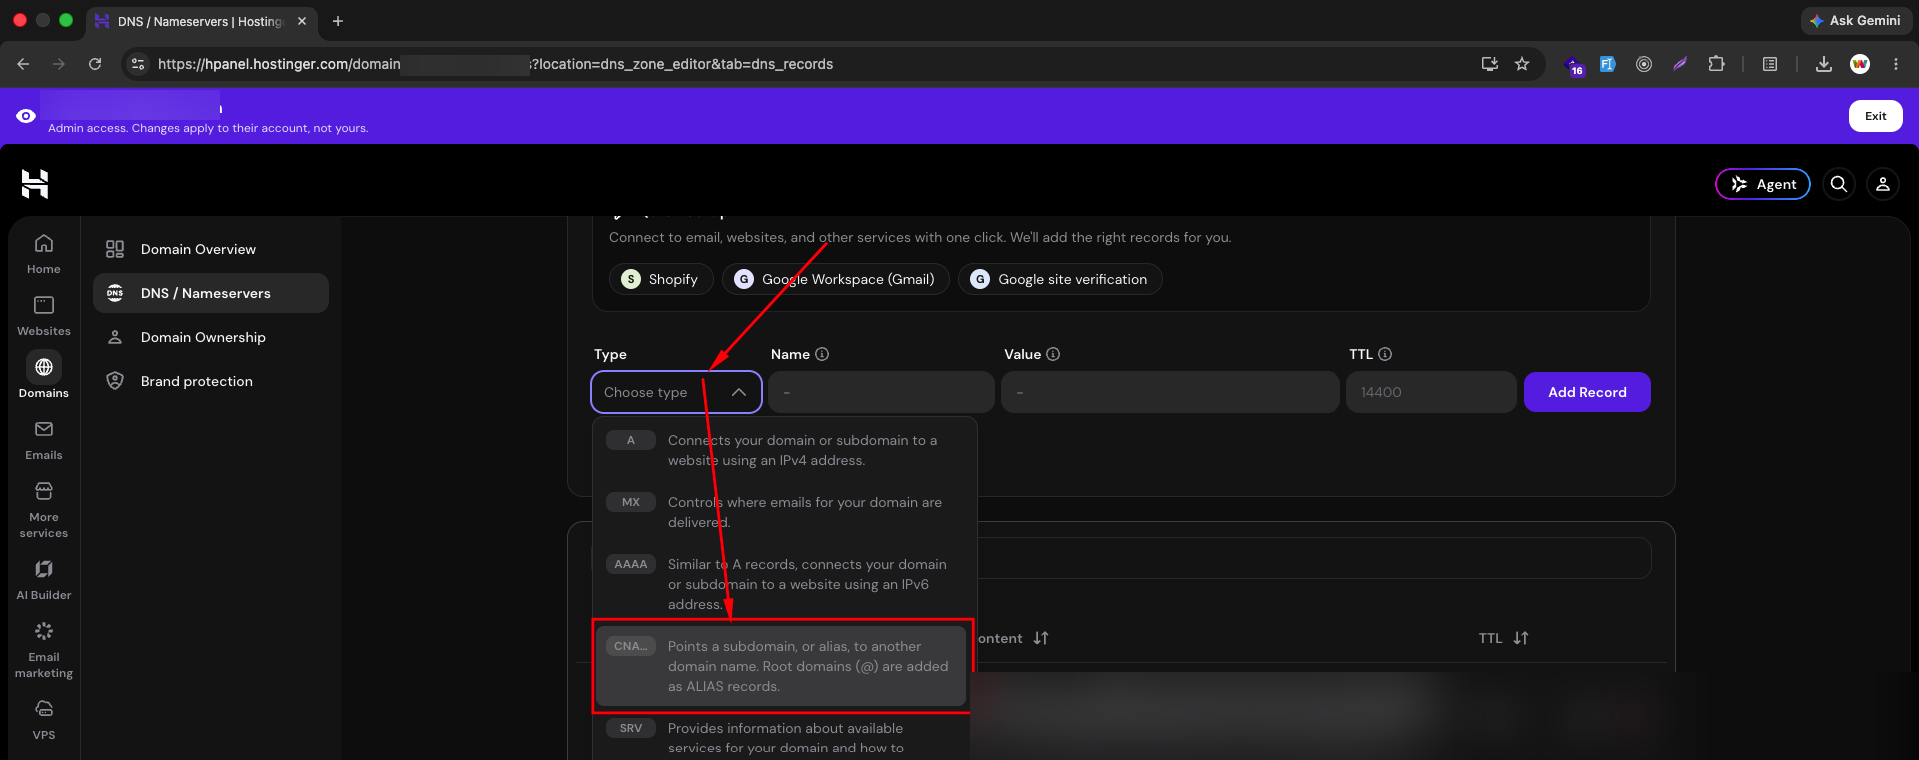Click the Exit admin access button
The image size is (1919, 760).
point(1875,116)
